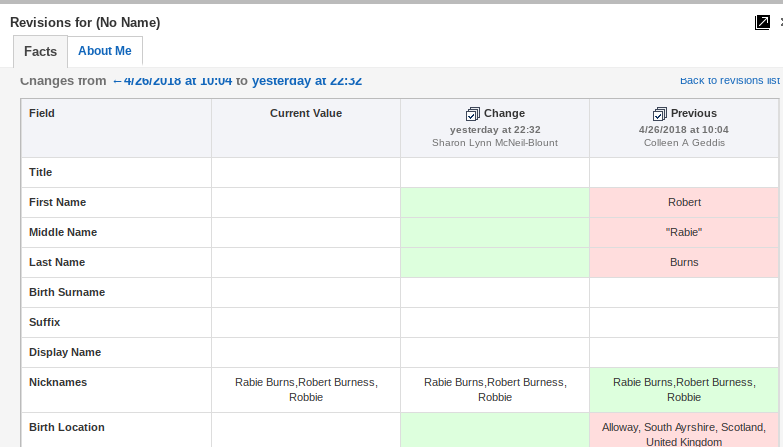
Task: Click author Colleen A Geddis
Action: point(684,143)
